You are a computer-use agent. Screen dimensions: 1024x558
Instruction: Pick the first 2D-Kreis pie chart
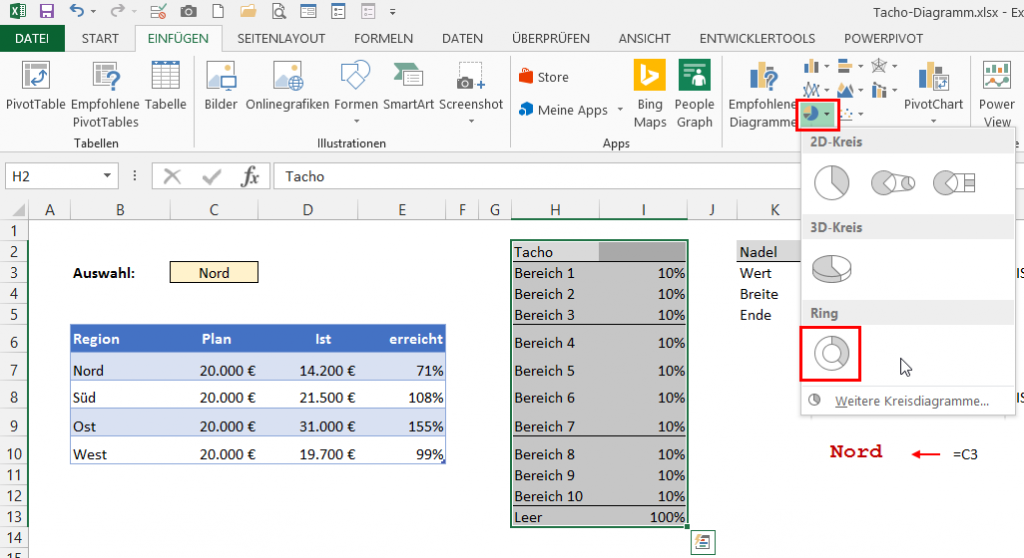831,182
